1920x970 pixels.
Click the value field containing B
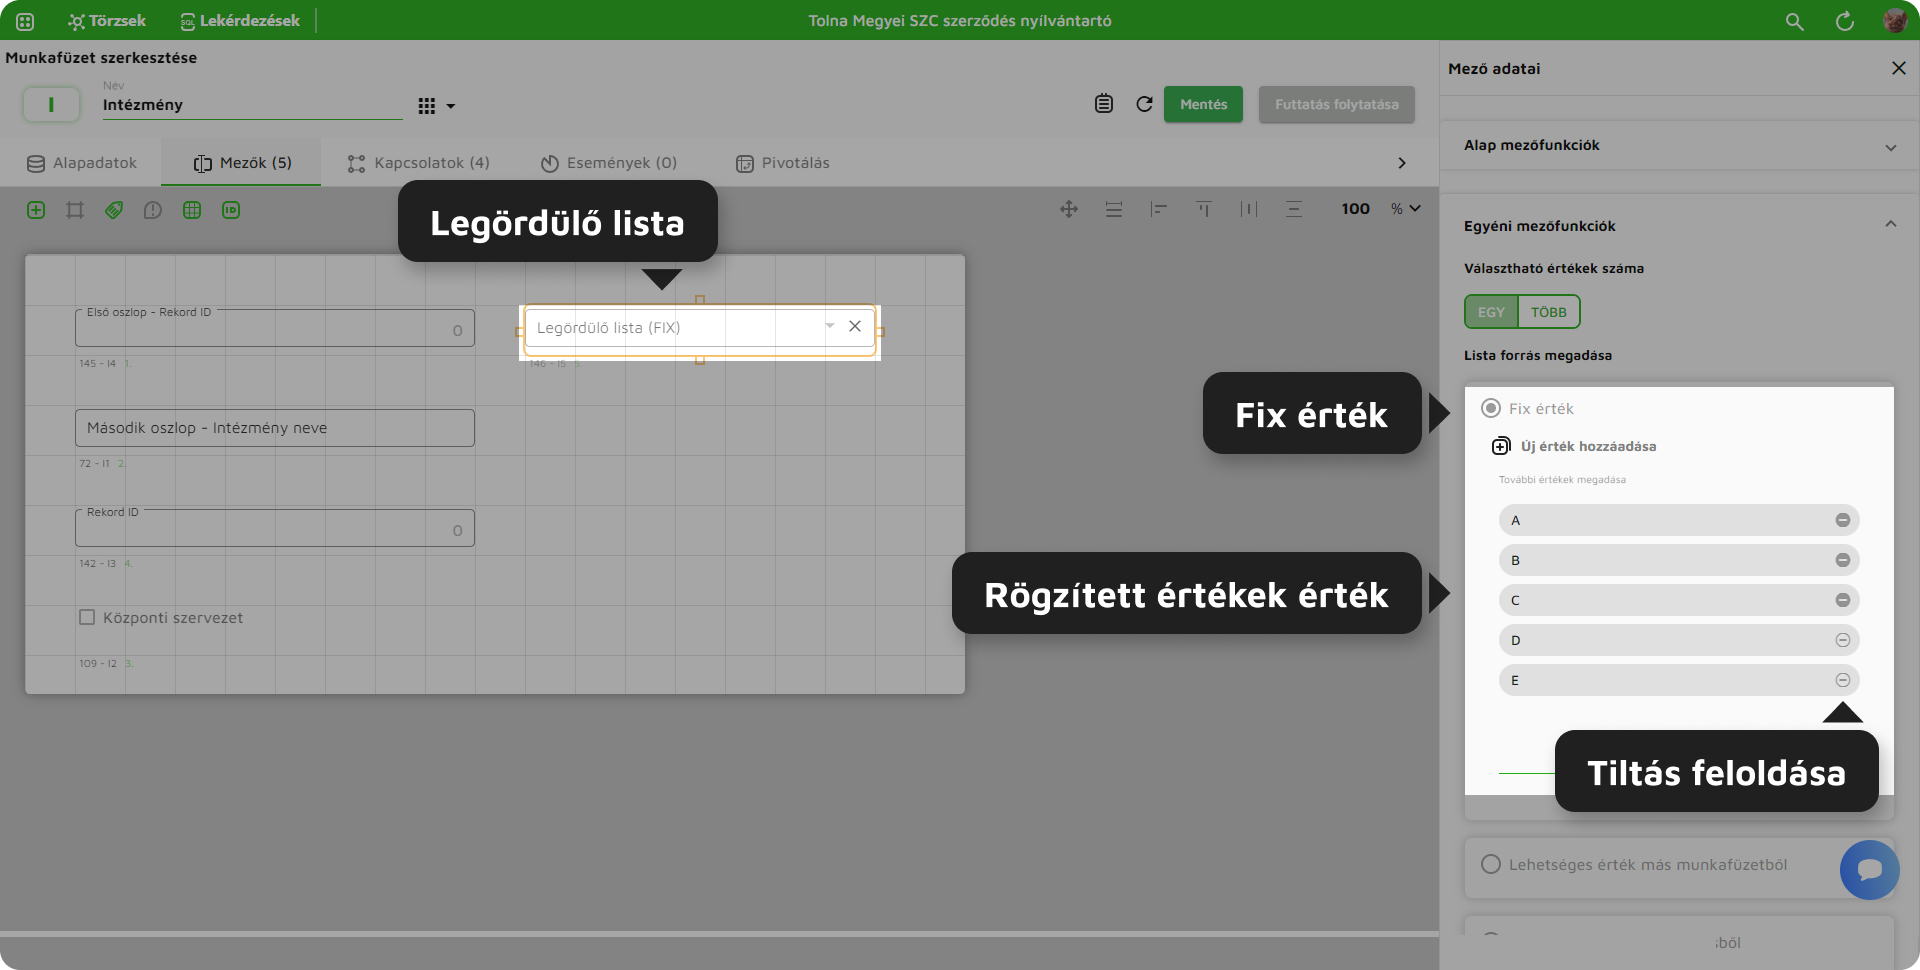tap(1679, 560)
